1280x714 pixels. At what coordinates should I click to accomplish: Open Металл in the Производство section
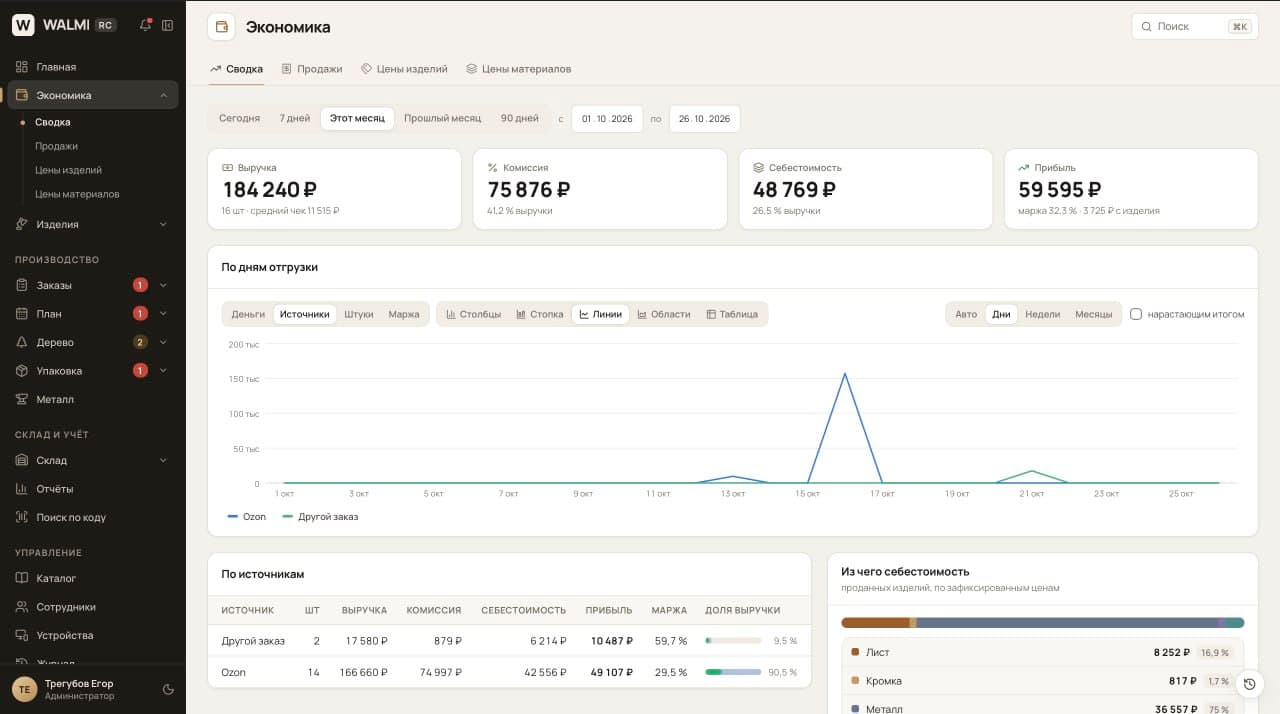click(93, 399)
